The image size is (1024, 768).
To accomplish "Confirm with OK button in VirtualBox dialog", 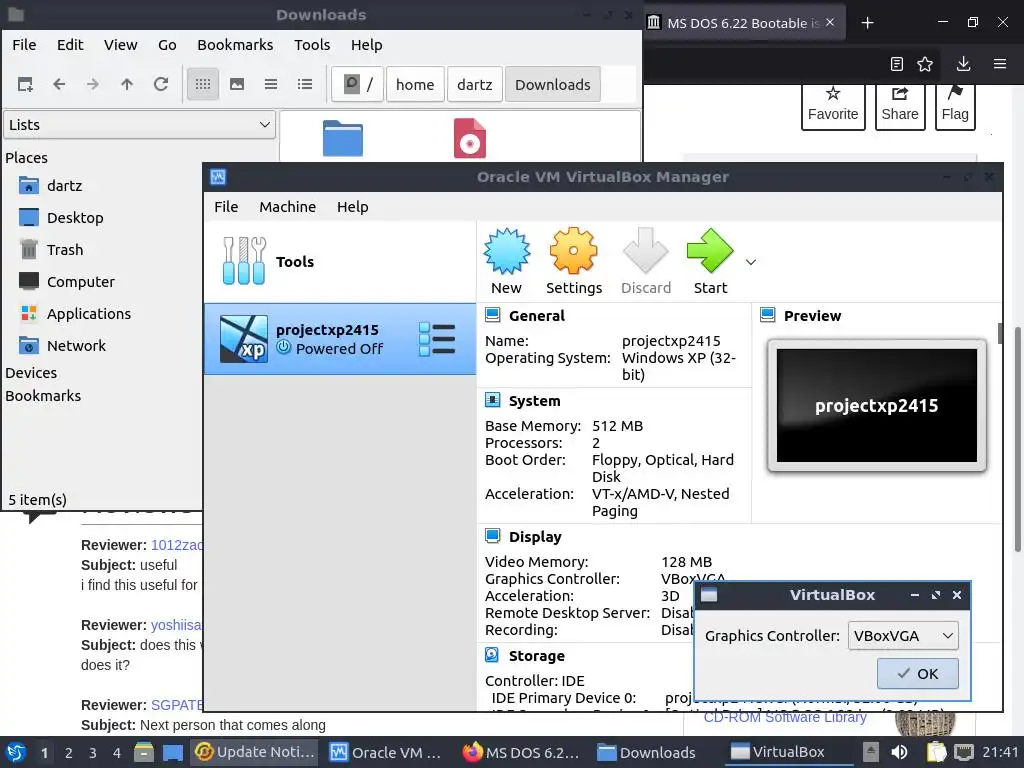I will (x=918, y=673).
